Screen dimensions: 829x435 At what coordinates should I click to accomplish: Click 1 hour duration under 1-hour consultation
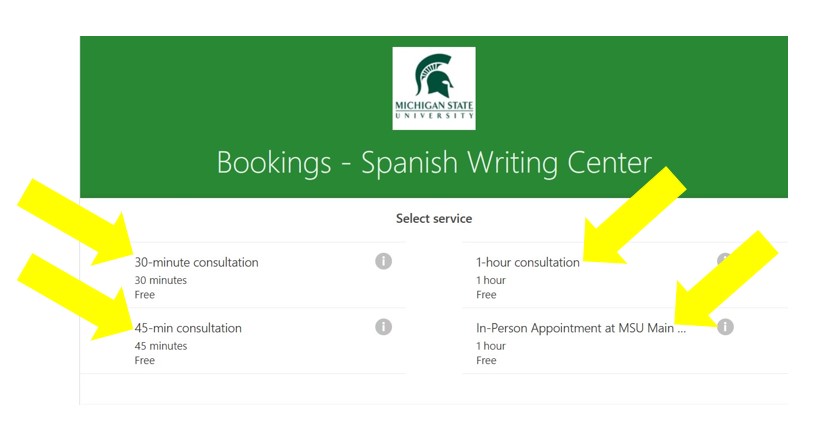491,280
